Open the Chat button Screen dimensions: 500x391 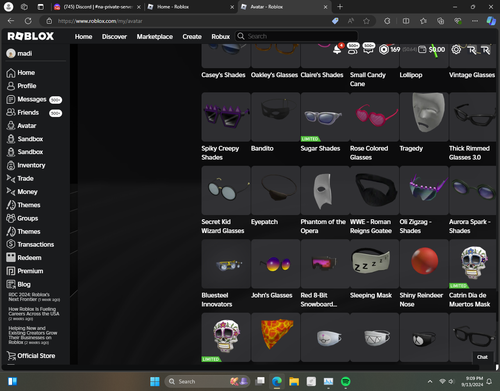(482, 357)
